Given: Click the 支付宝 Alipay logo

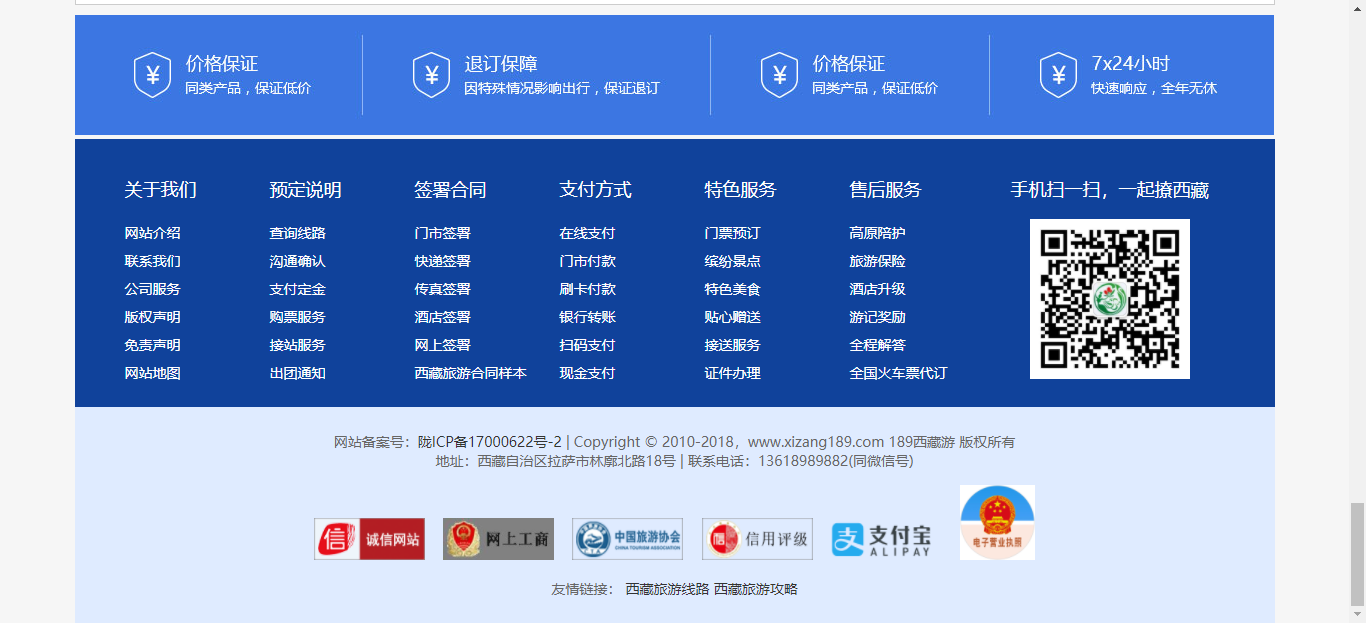Looking at the screenshot, I should pyautogui.click(x=882, y=539).
